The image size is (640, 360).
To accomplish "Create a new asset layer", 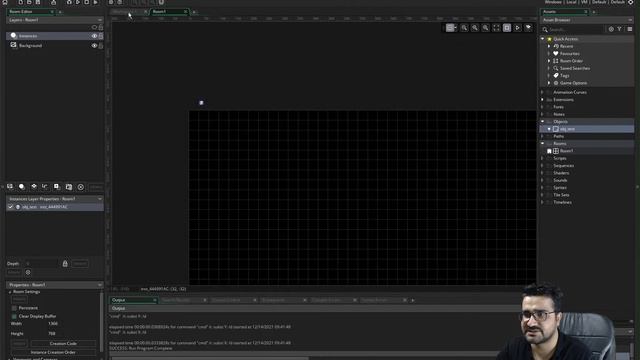I will click(57, 187).
